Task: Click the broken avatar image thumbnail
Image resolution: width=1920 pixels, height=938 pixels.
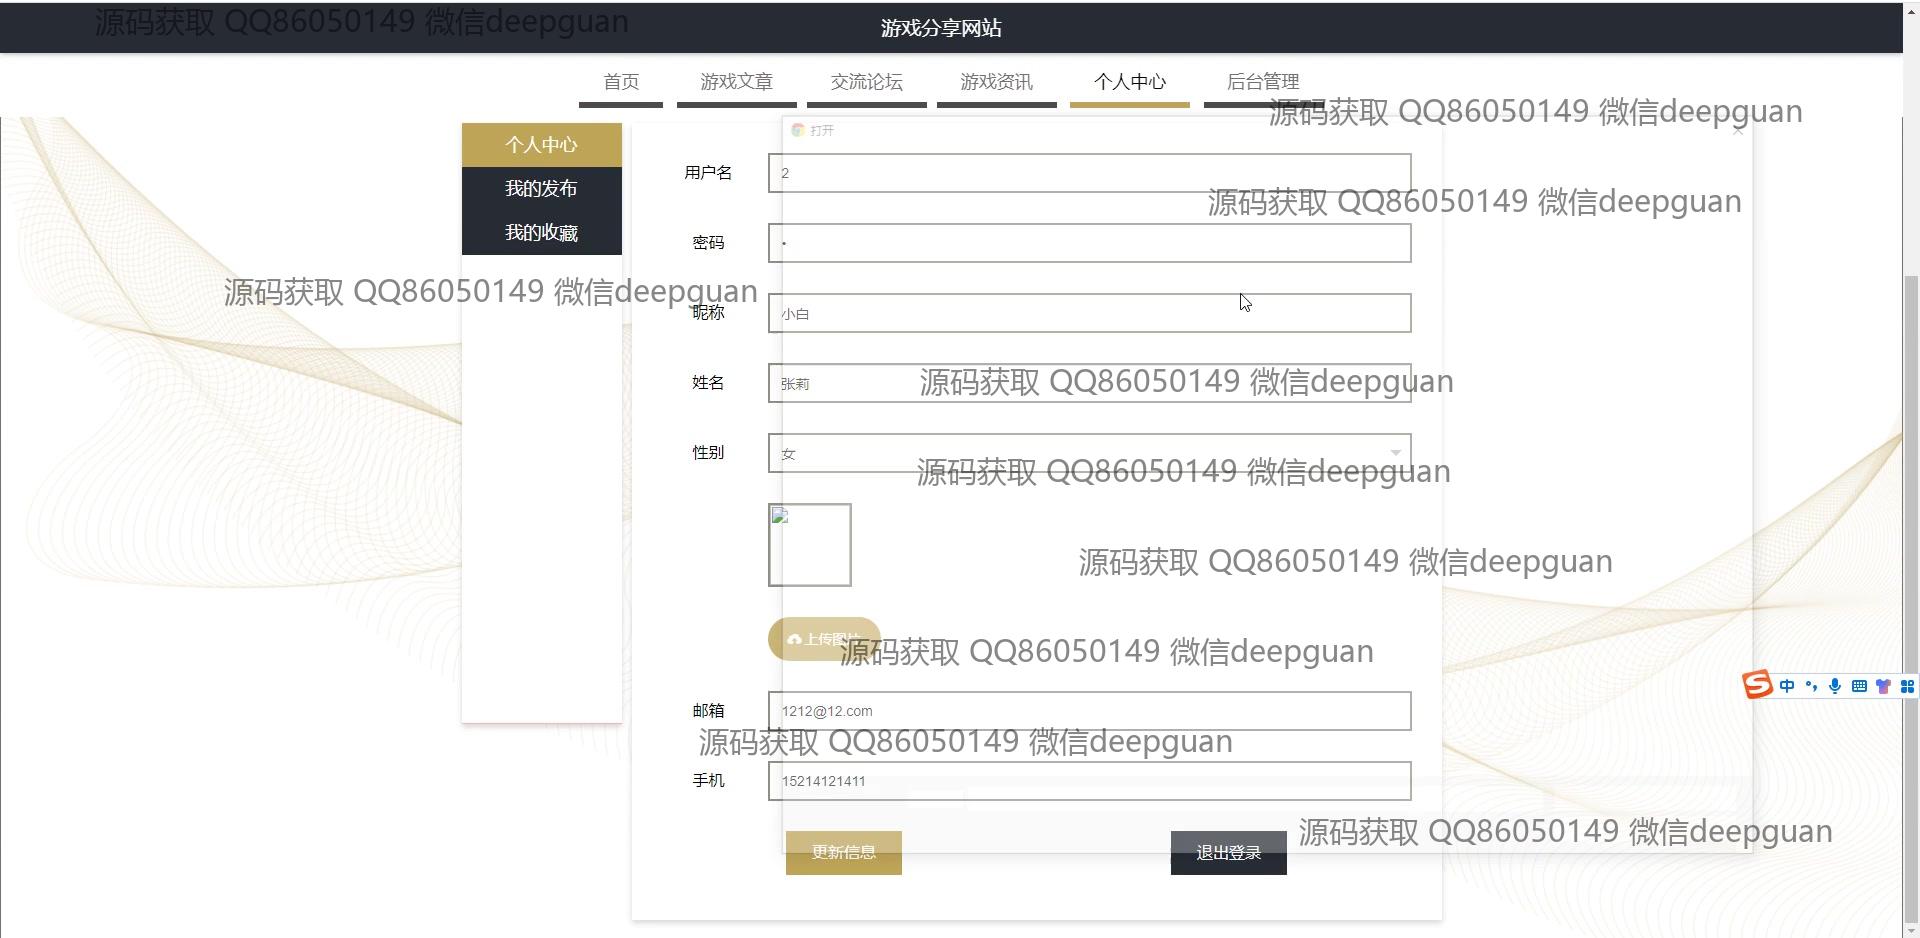Action: pyautogui.click(x=809, y=545)
